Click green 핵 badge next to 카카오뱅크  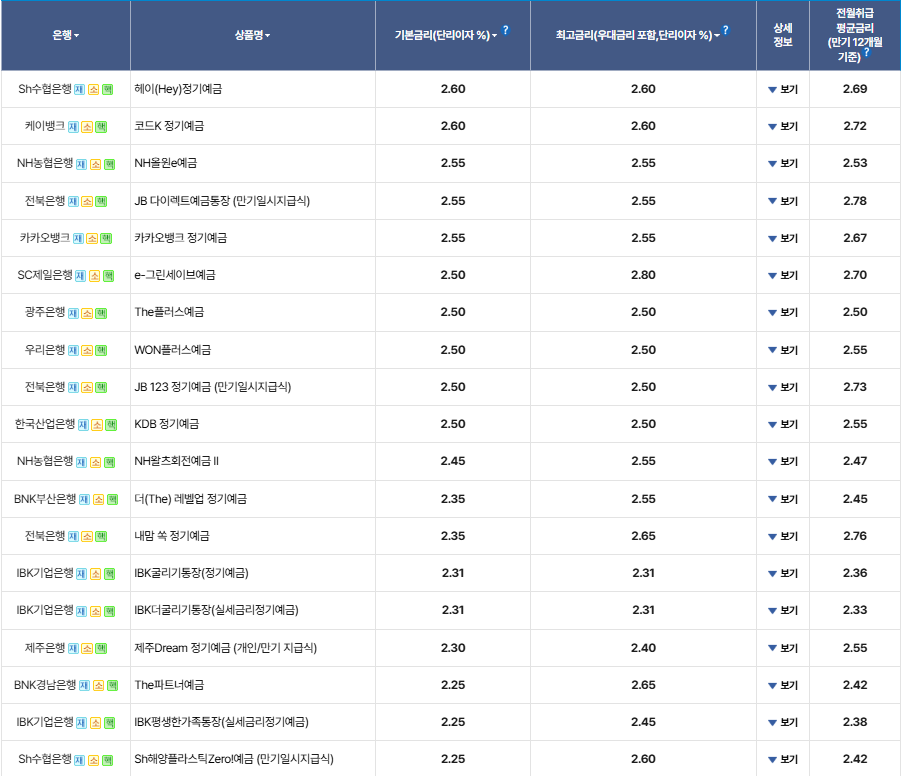[106, 239]
